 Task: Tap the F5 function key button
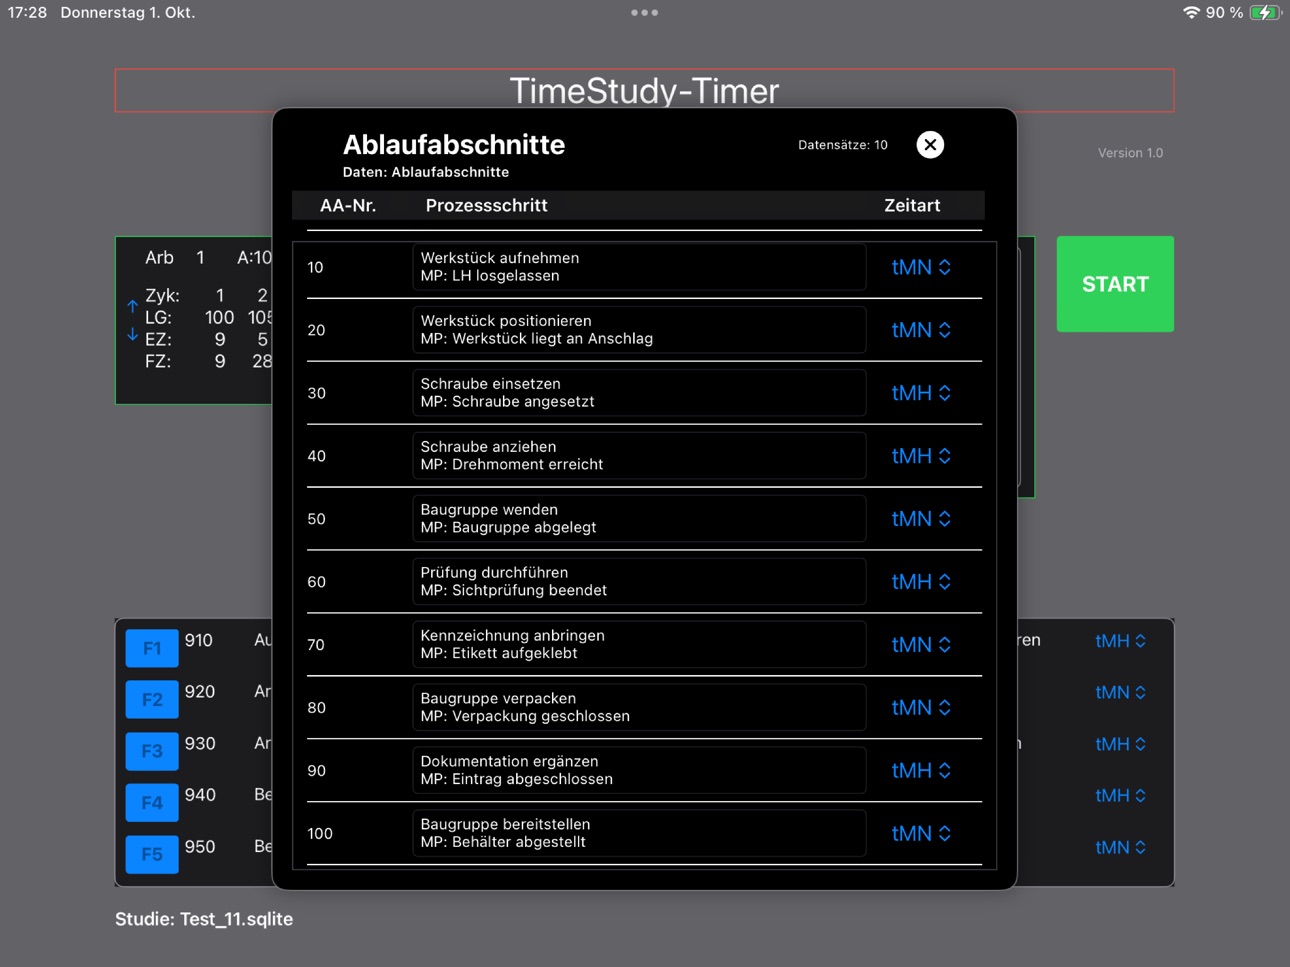pos(152,855)
